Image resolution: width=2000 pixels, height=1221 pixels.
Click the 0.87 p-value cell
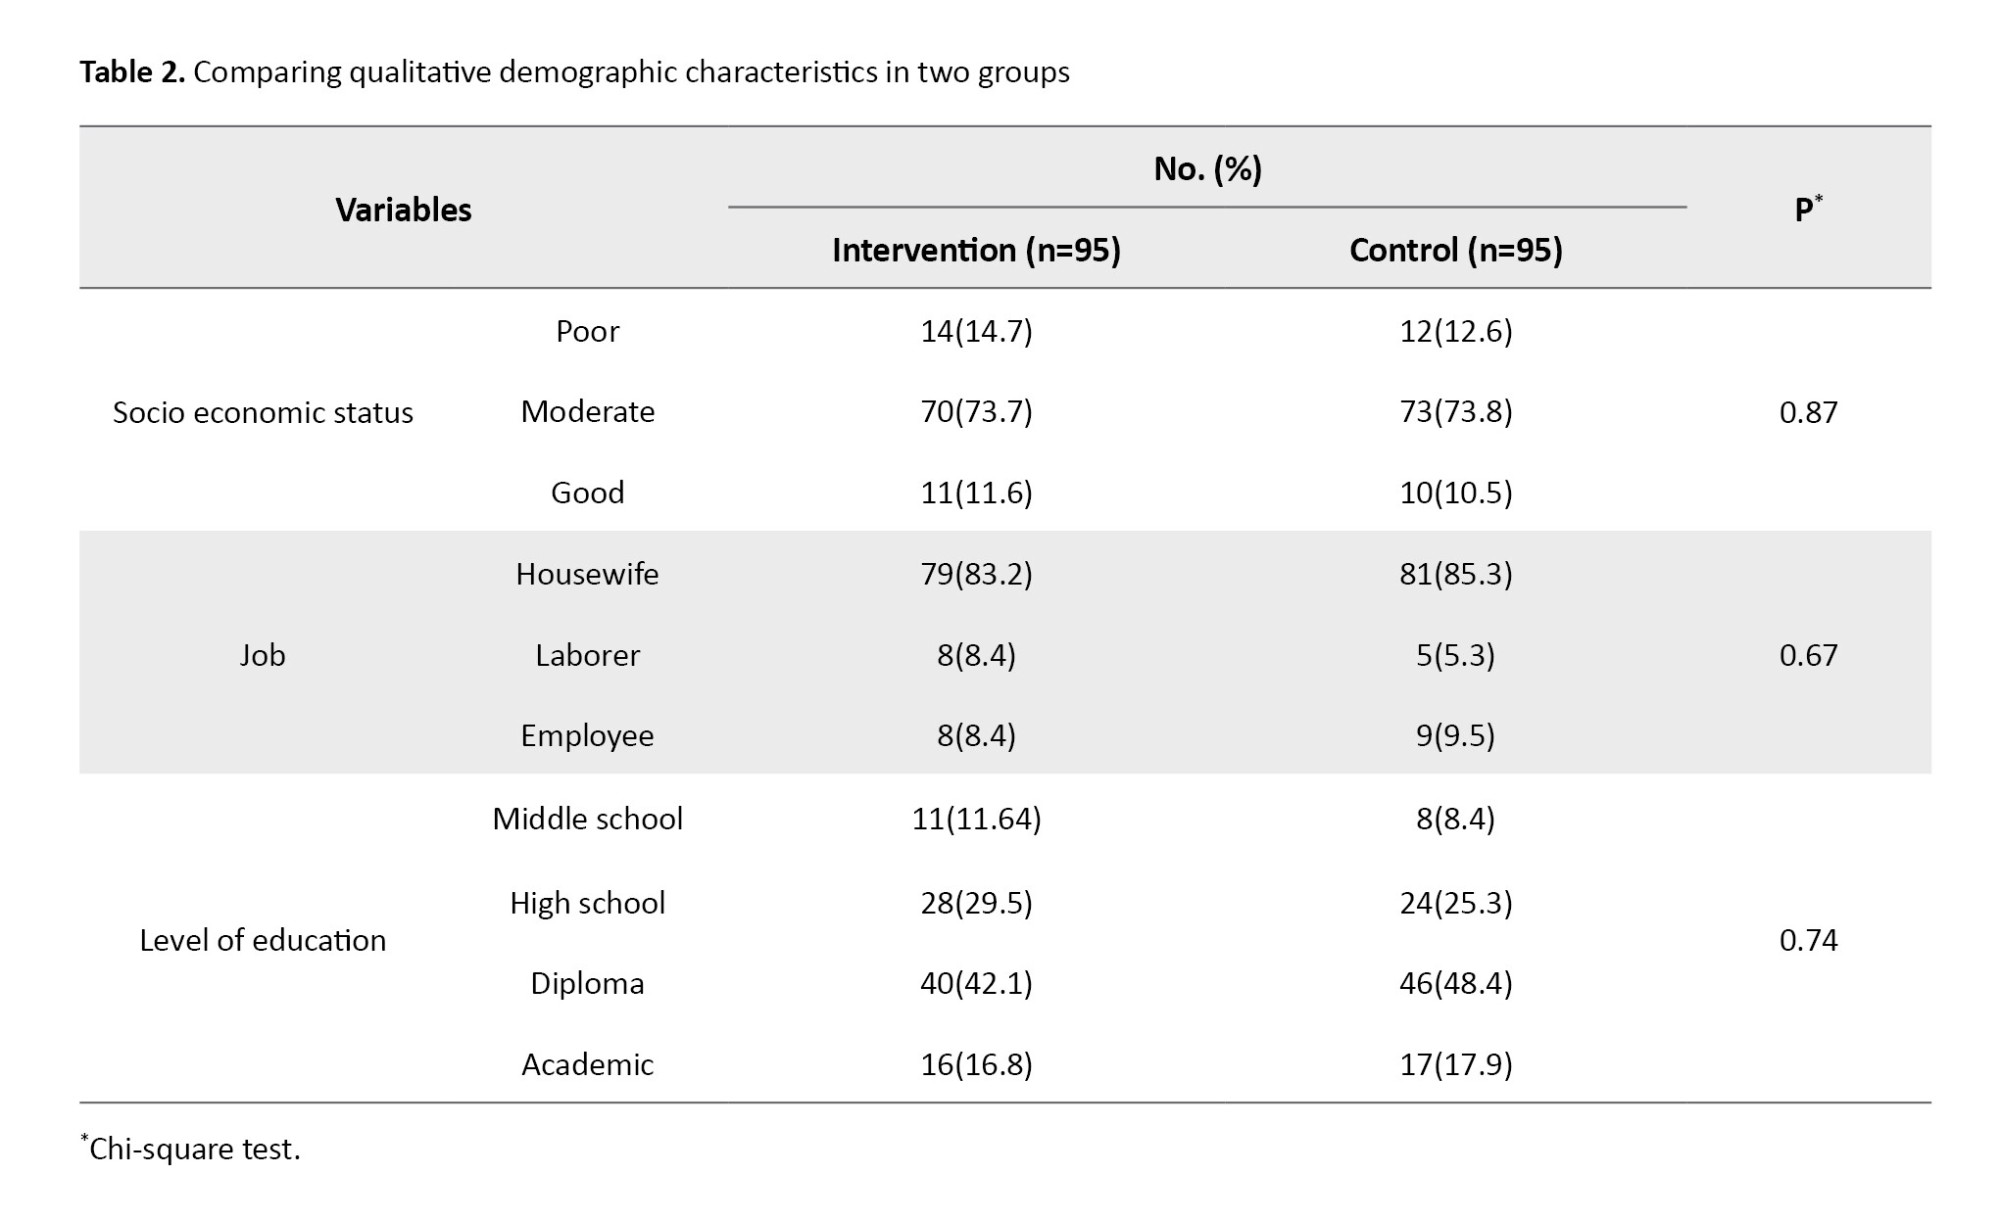[1808, 412]
